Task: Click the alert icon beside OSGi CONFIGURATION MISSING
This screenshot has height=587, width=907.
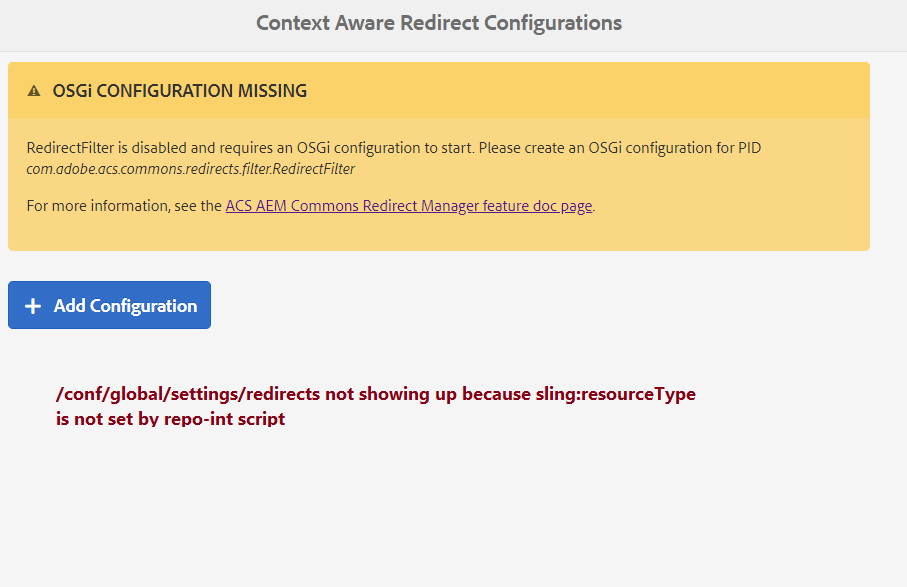Action: tap(35, 90)
